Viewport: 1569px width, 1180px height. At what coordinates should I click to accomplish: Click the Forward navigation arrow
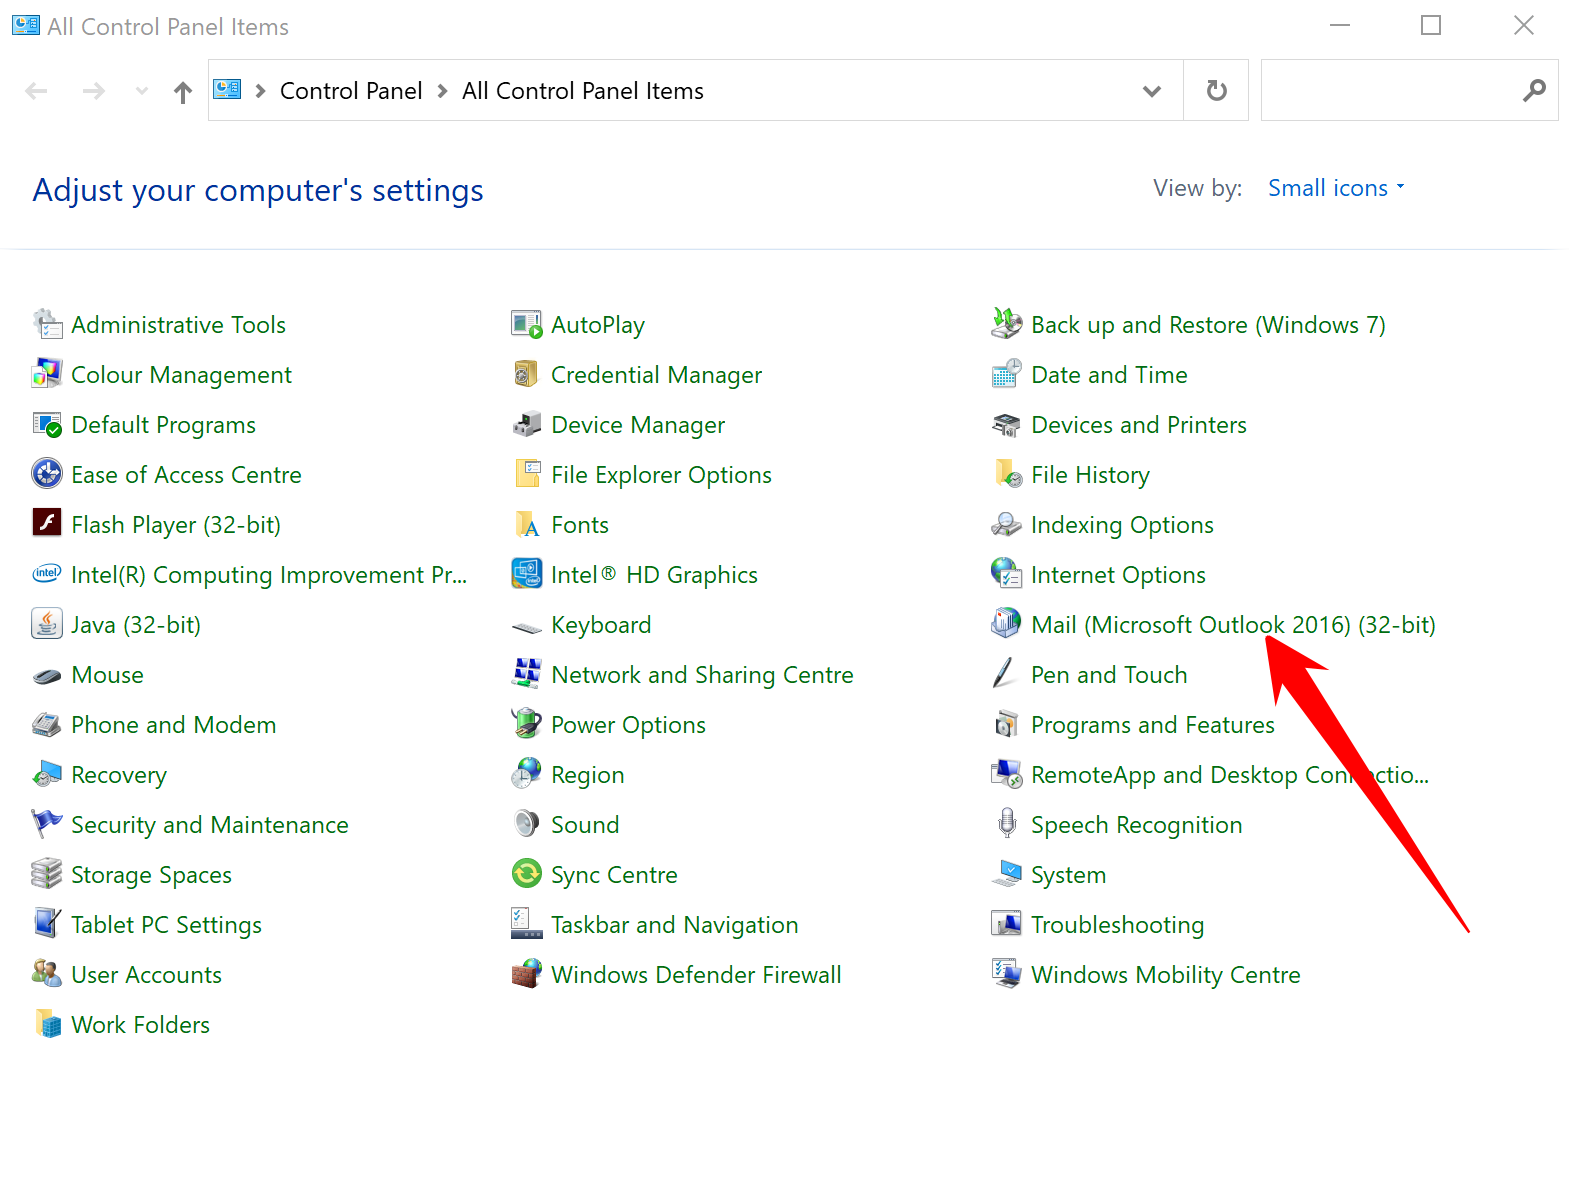(x=94, y=91)
